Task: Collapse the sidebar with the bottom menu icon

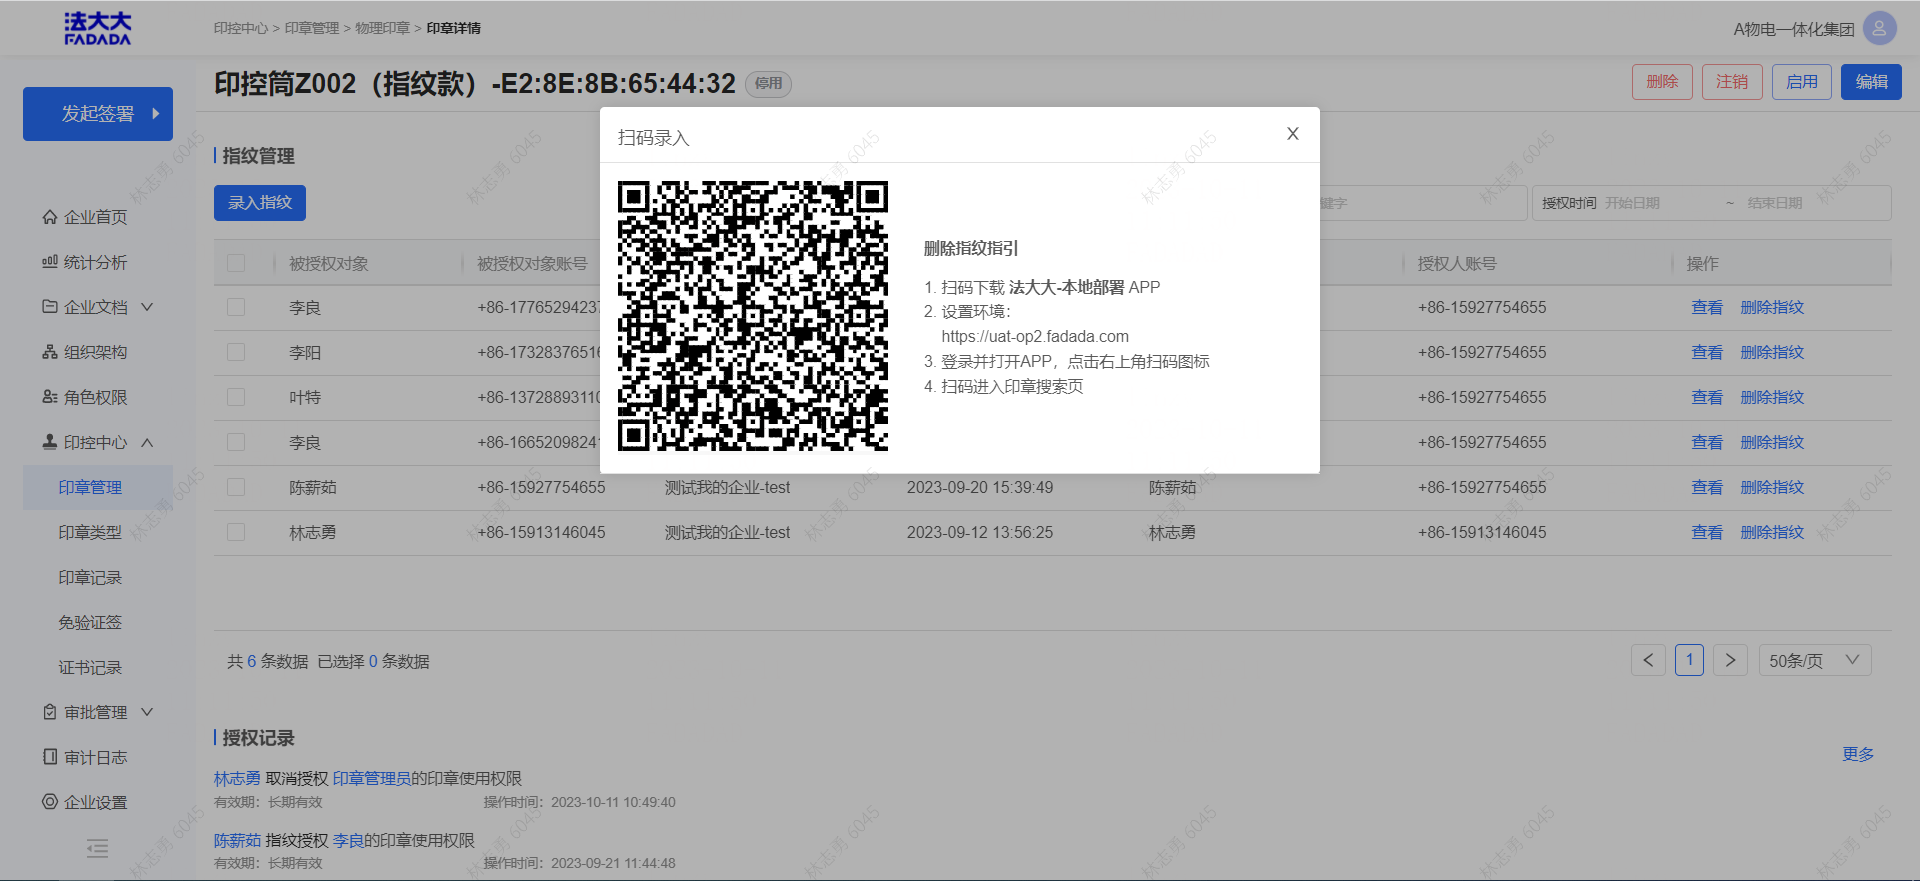Action: click(97, 849)
